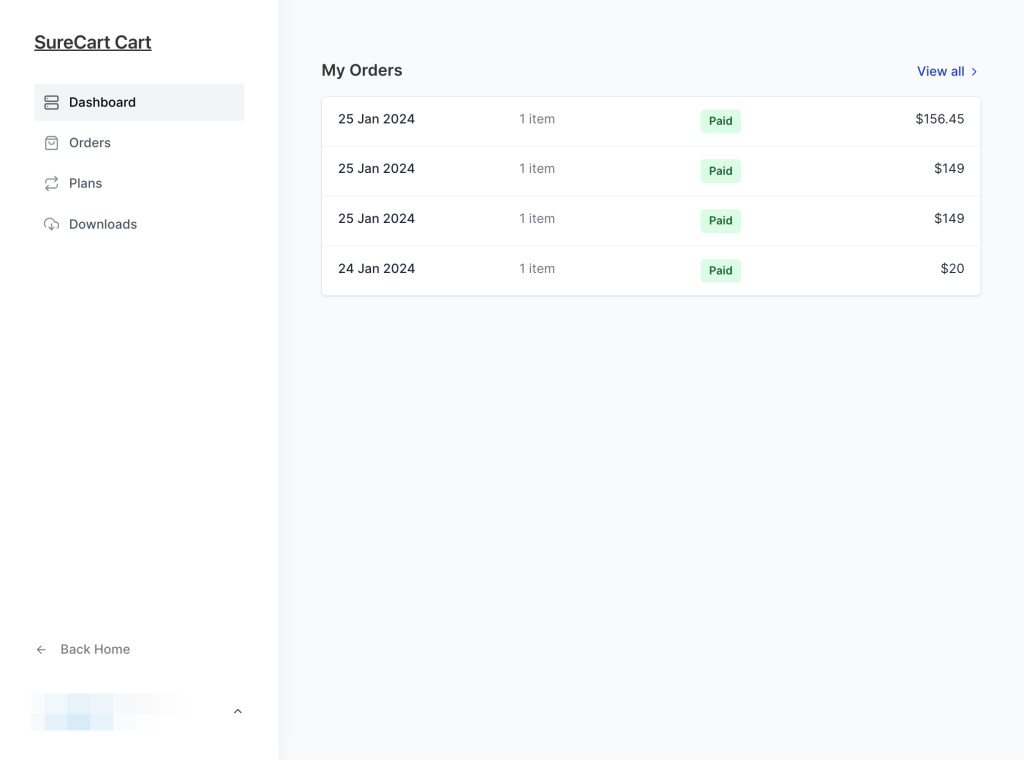Click the Paid badge on the $20 order
This screenshot has height=760, width=1024.
coord(720,270)
